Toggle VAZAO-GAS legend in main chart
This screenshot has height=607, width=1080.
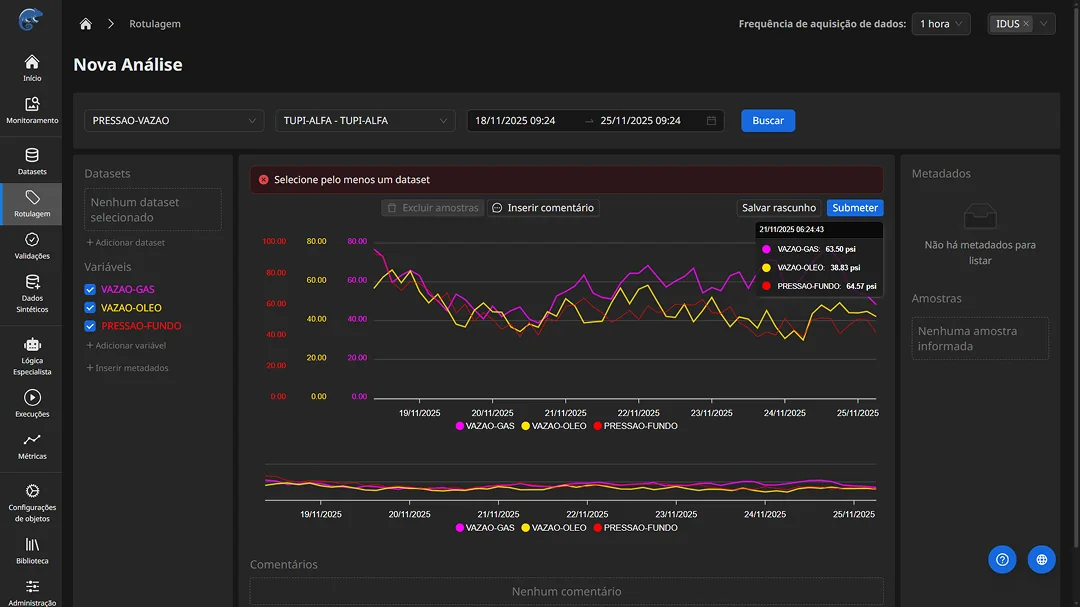pyautogui.click(x=485, y=426)
